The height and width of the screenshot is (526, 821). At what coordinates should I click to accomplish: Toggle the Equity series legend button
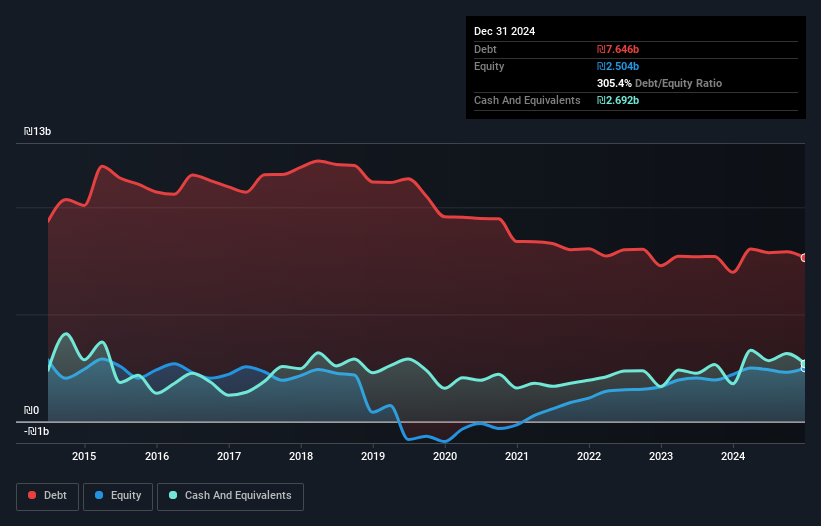(118, 496)
